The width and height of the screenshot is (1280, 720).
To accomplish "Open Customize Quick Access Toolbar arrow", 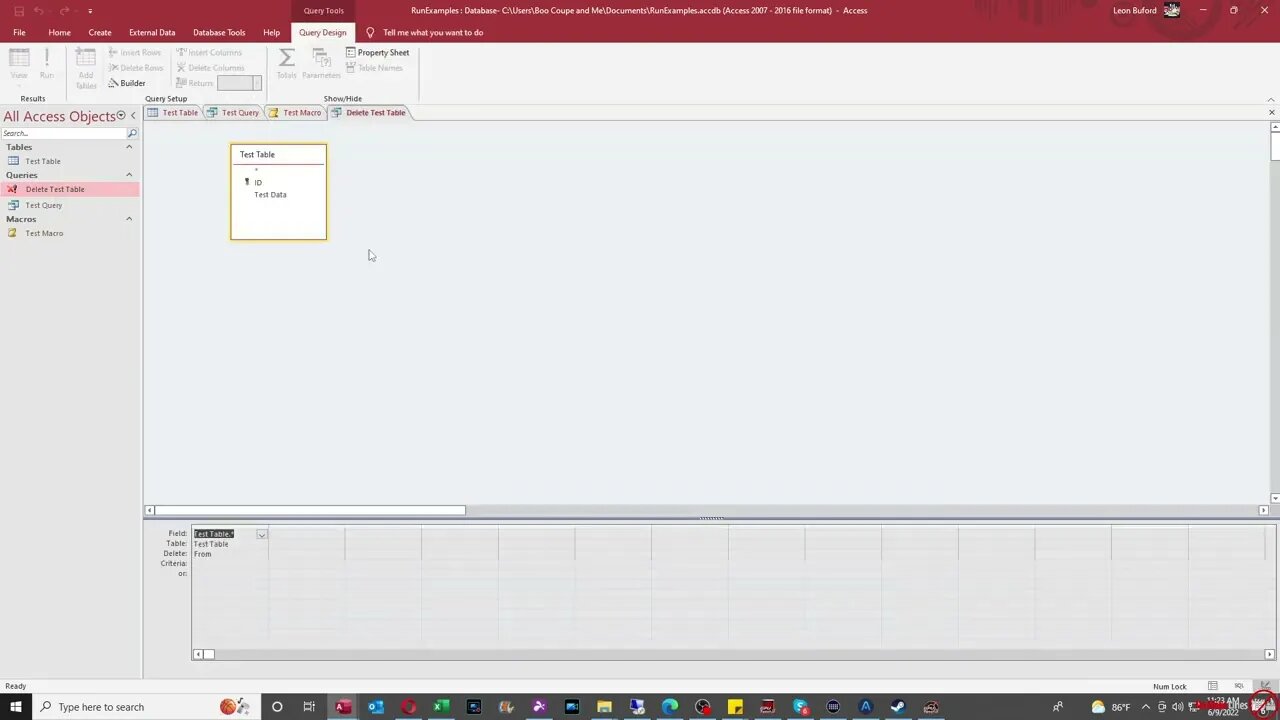I will [90, 11].
